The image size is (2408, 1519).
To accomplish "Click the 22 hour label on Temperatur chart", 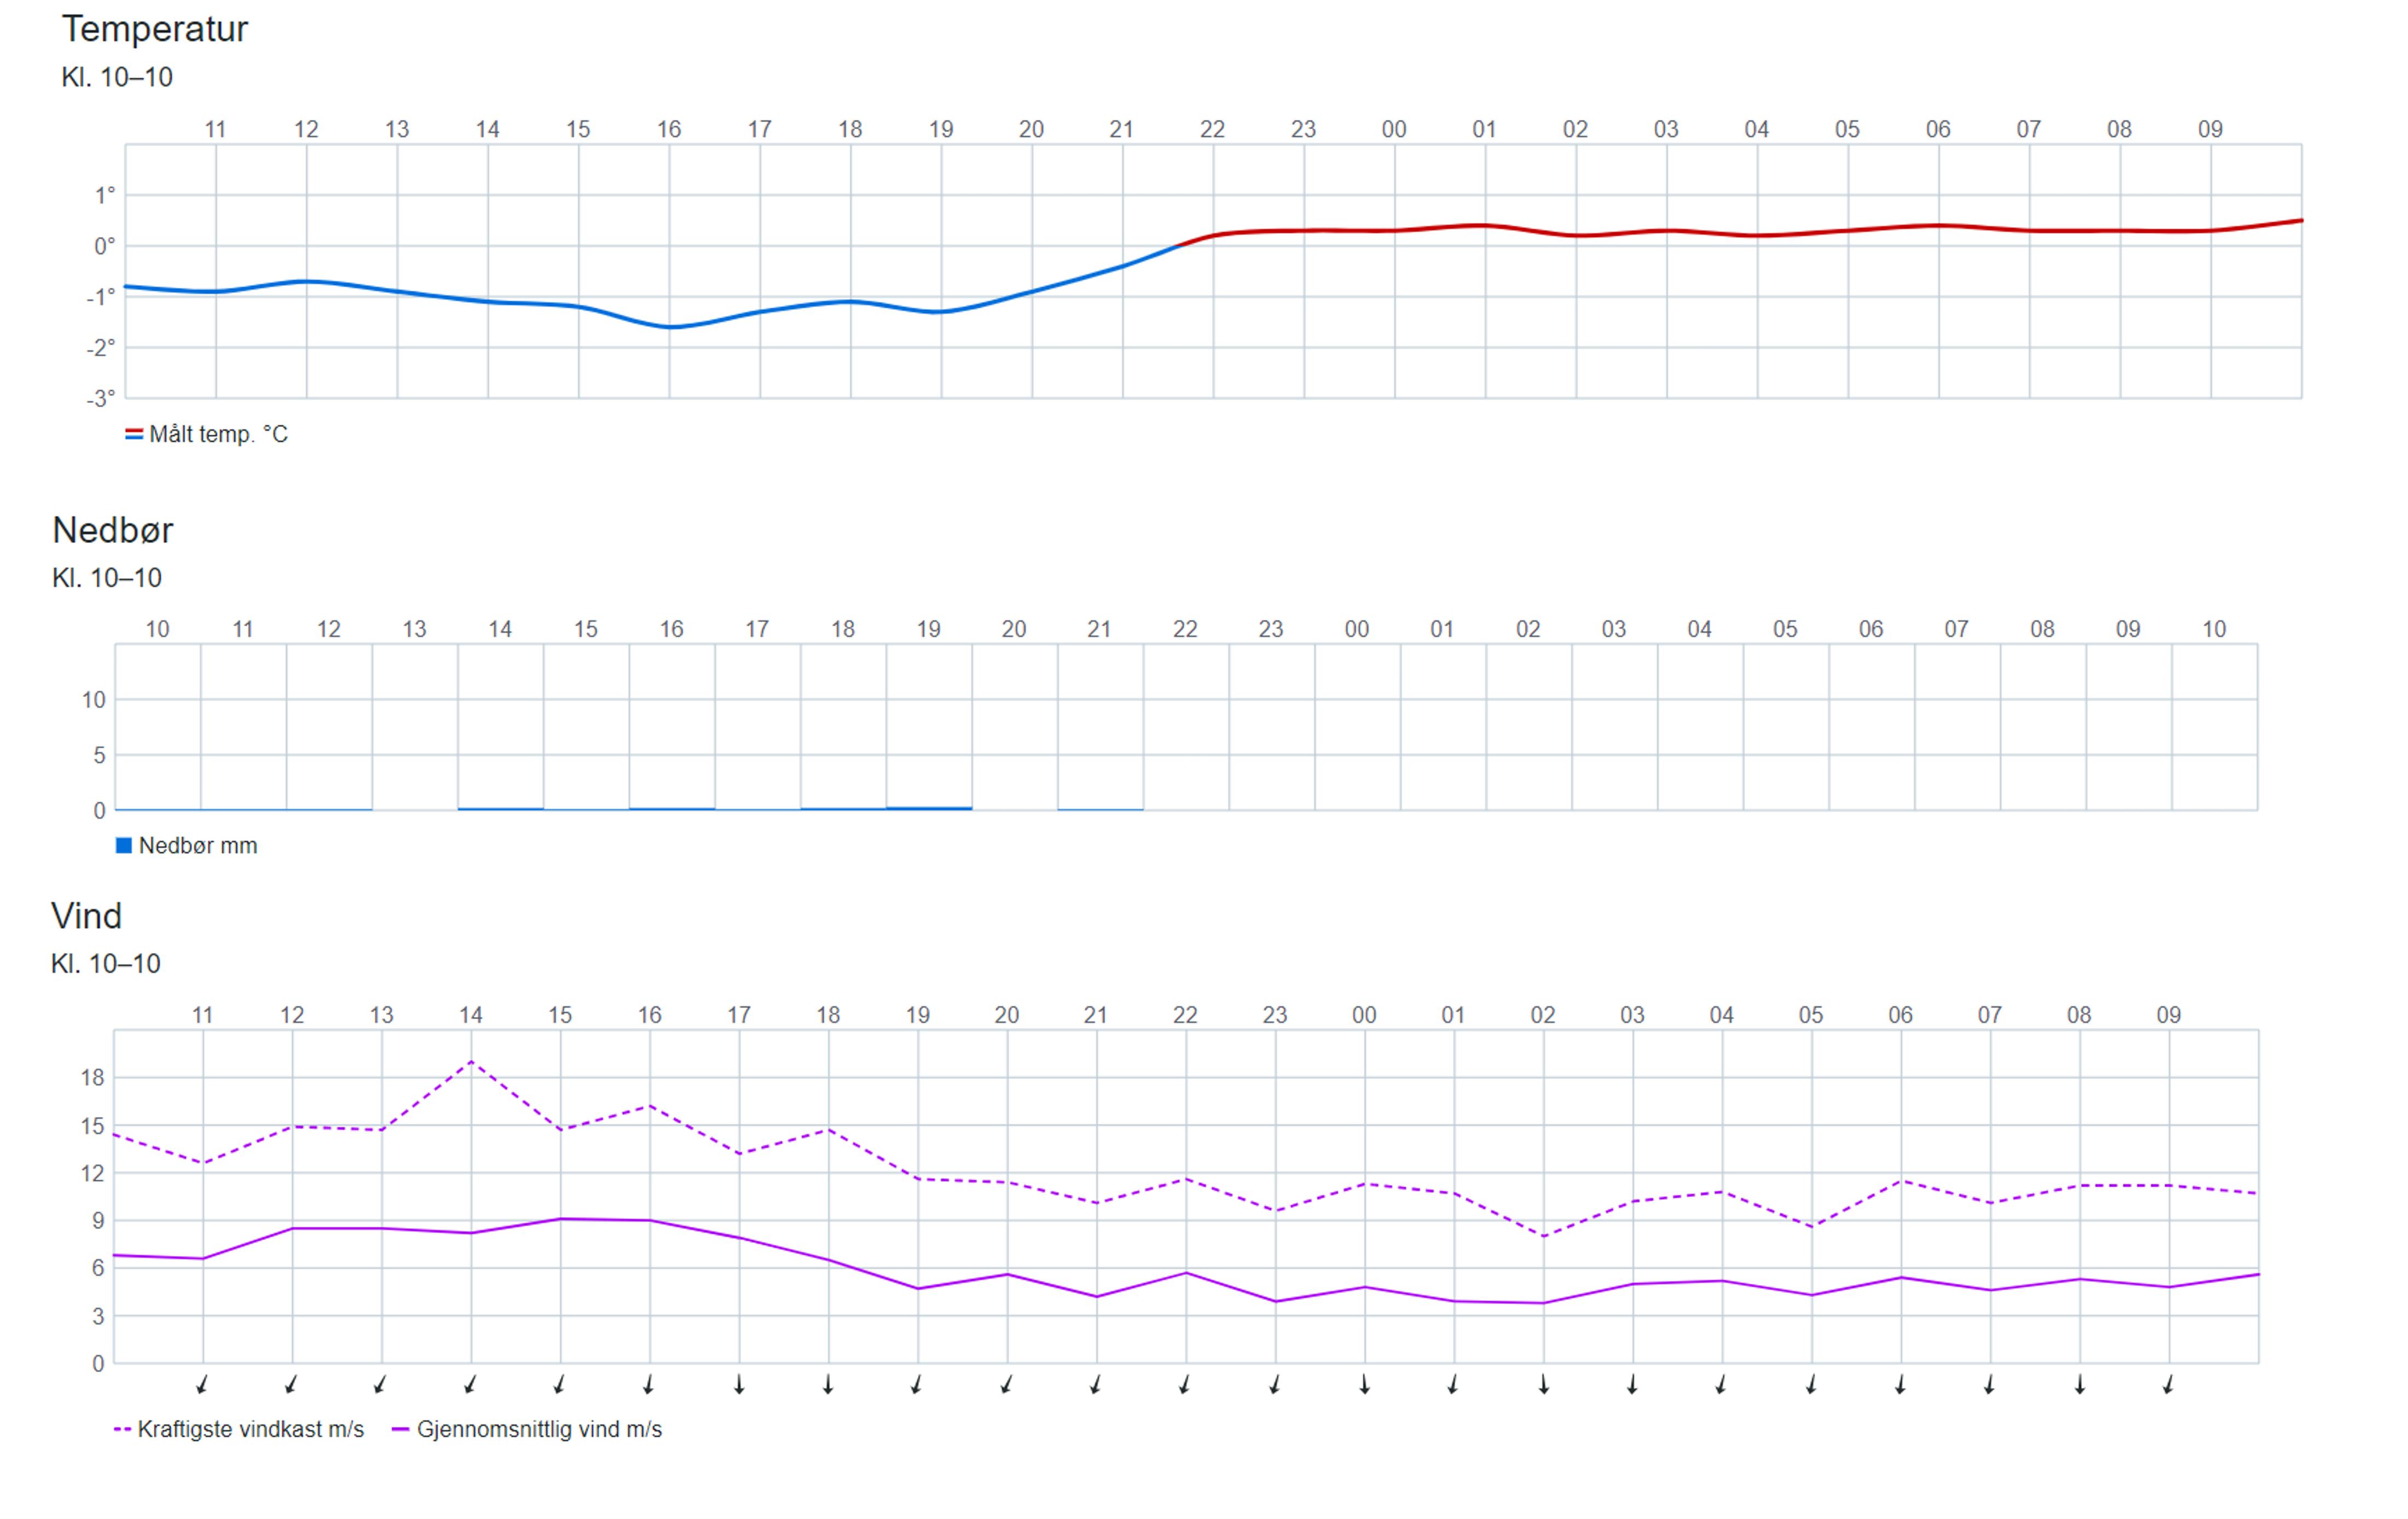I will [x=1212, y=129].
